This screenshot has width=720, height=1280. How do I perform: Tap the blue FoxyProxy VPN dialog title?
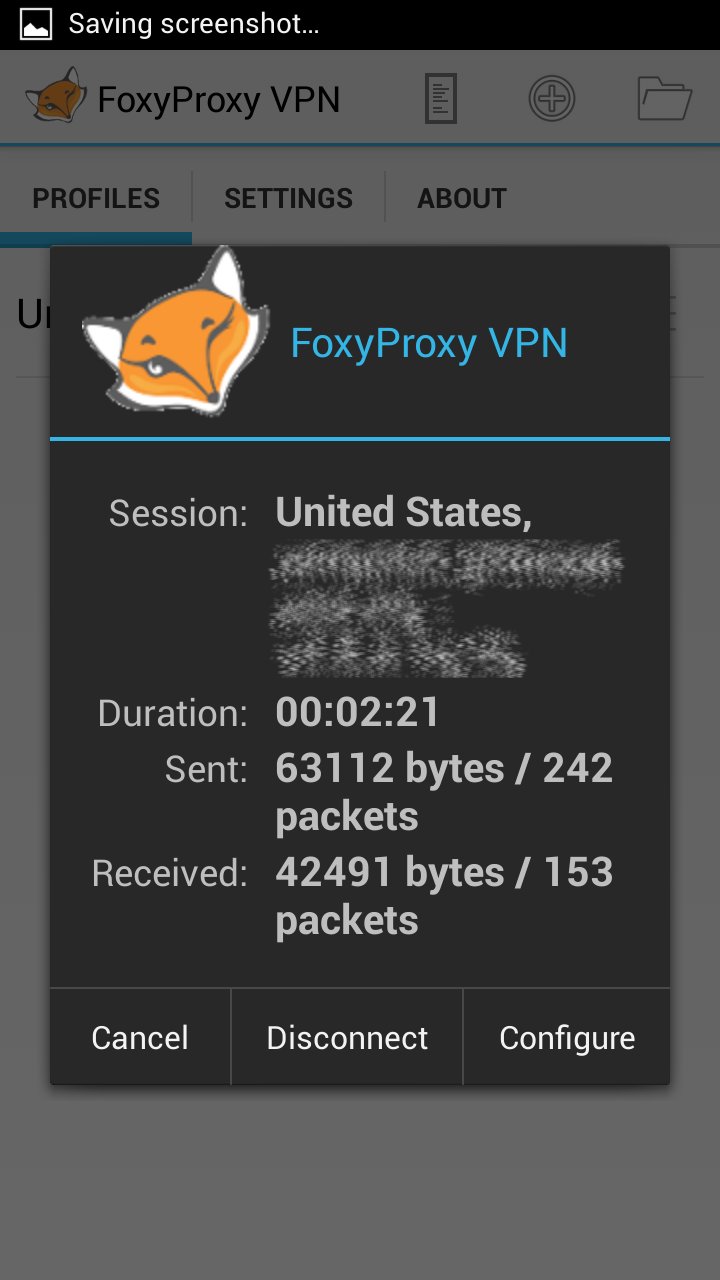(429, 343)
